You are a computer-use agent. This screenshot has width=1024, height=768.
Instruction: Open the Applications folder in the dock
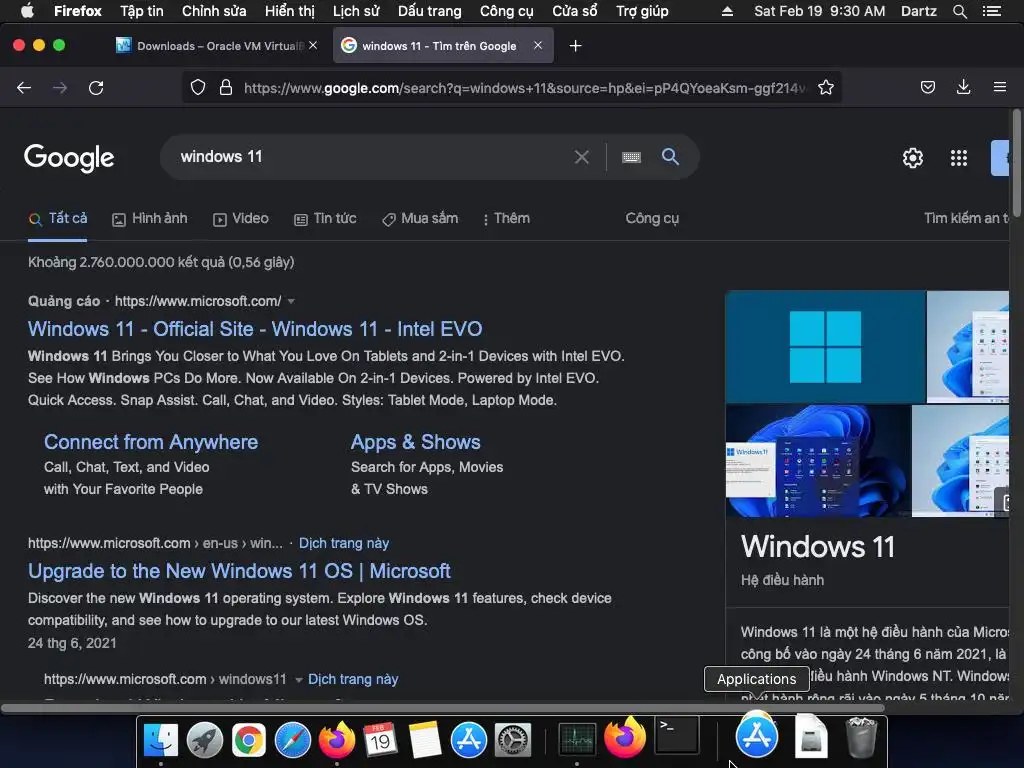757,735
